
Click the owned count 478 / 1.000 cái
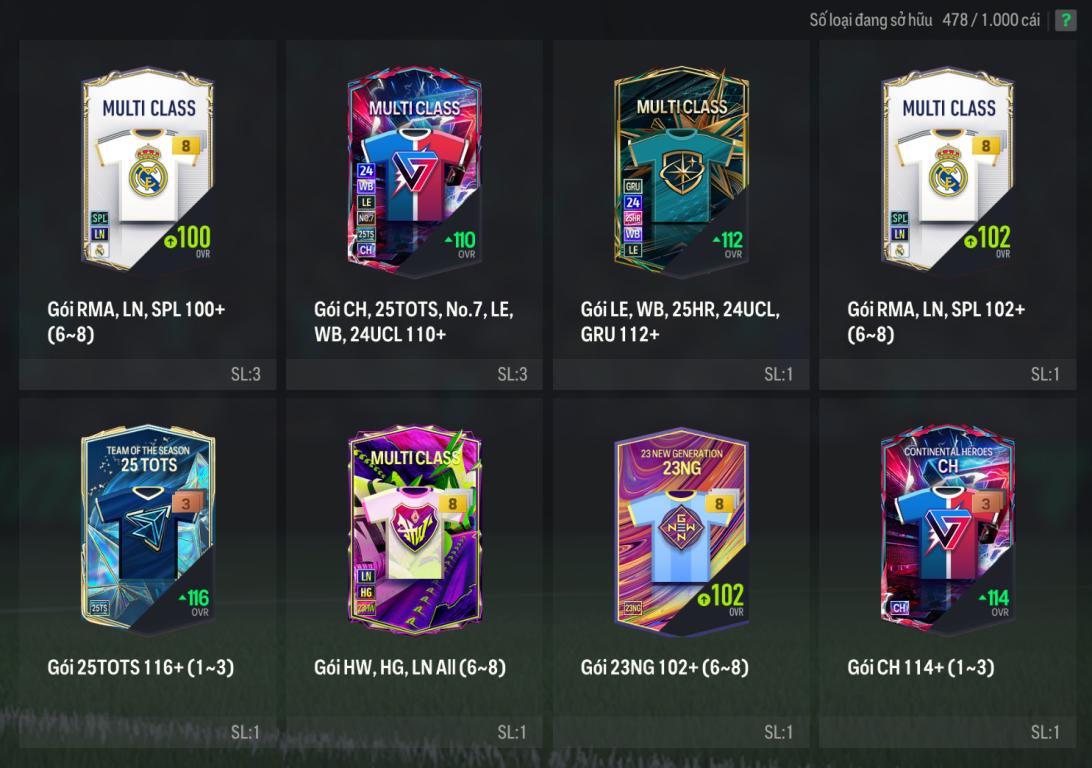(x=990, y=20)
